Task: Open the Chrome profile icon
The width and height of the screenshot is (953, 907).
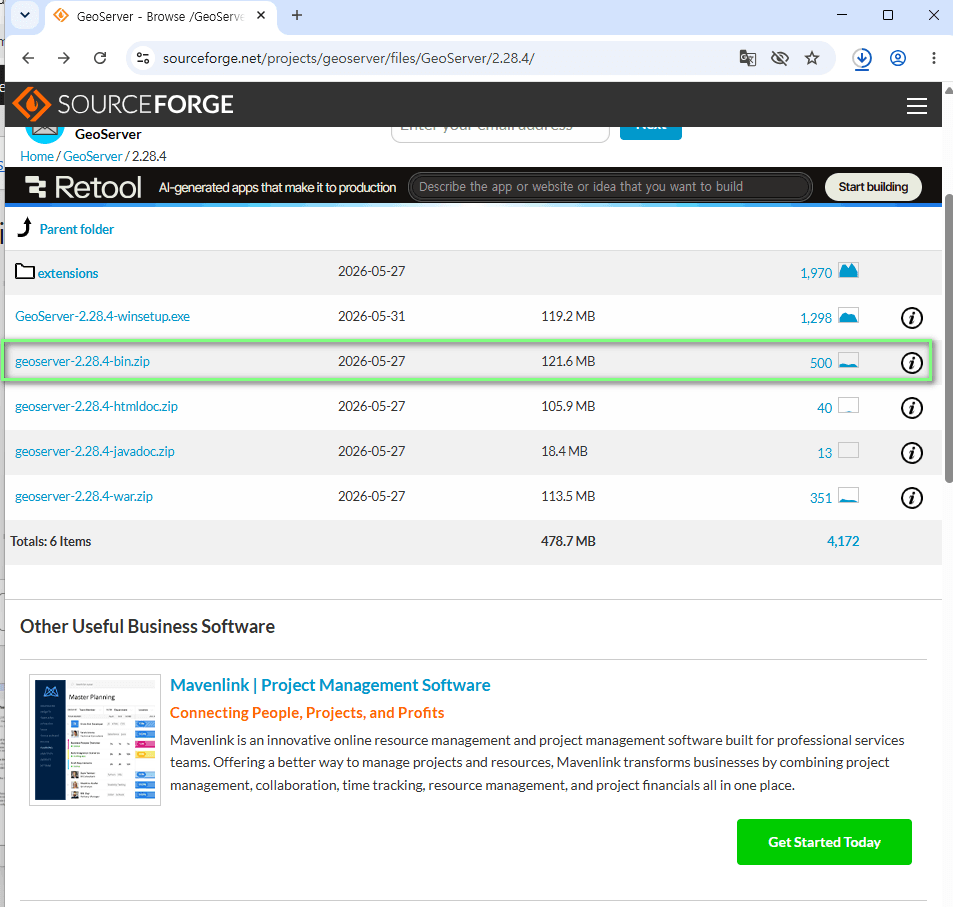Action: tap(898, 58)
